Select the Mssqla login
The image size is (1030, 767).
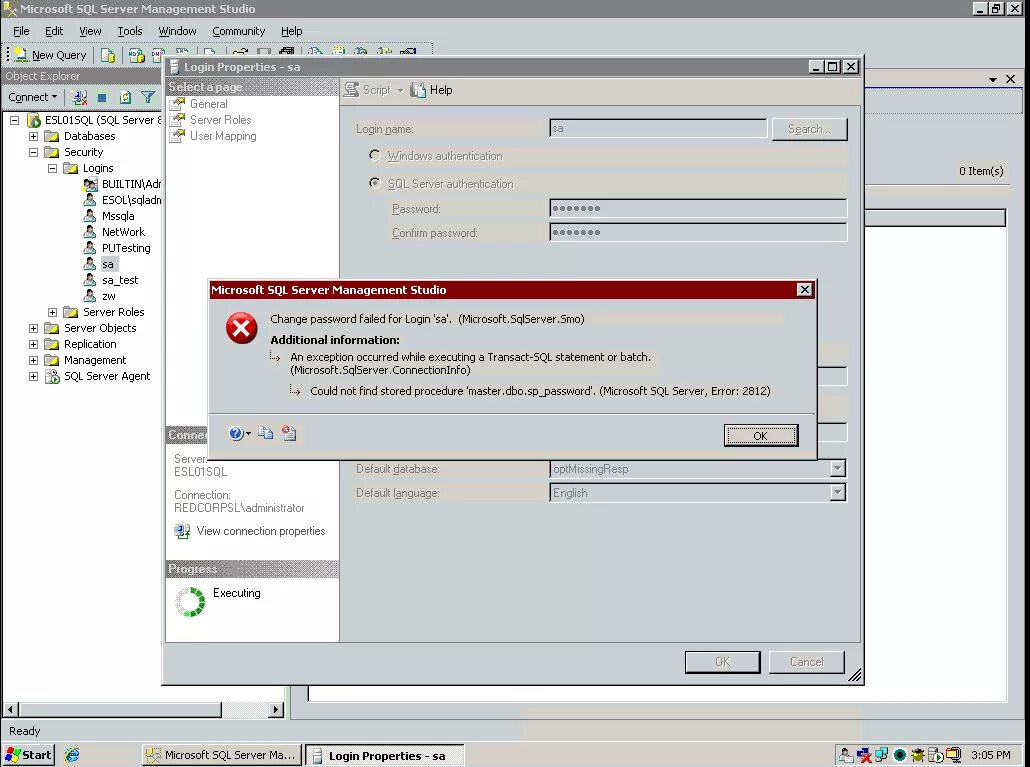point(118,216)
